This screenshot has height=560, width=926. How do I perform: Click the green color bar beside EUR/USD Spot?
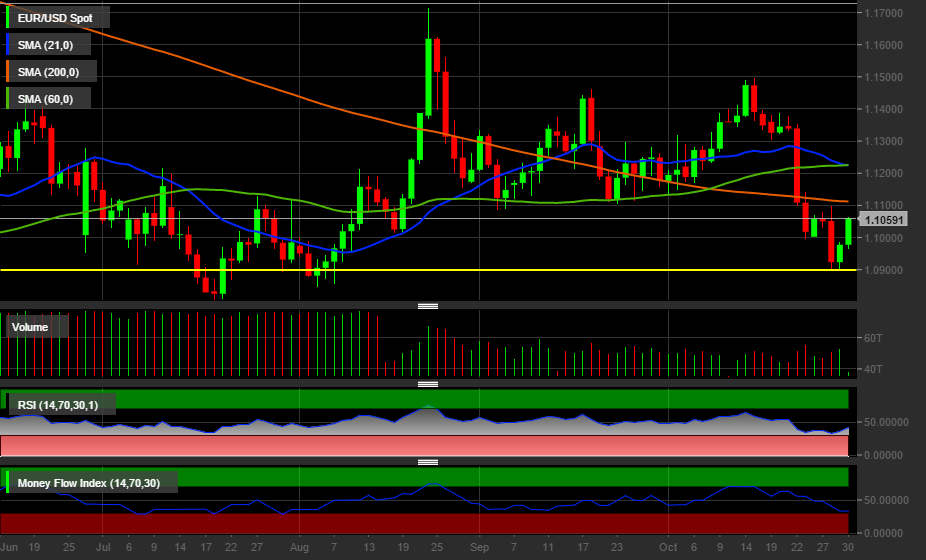(8, 18)
